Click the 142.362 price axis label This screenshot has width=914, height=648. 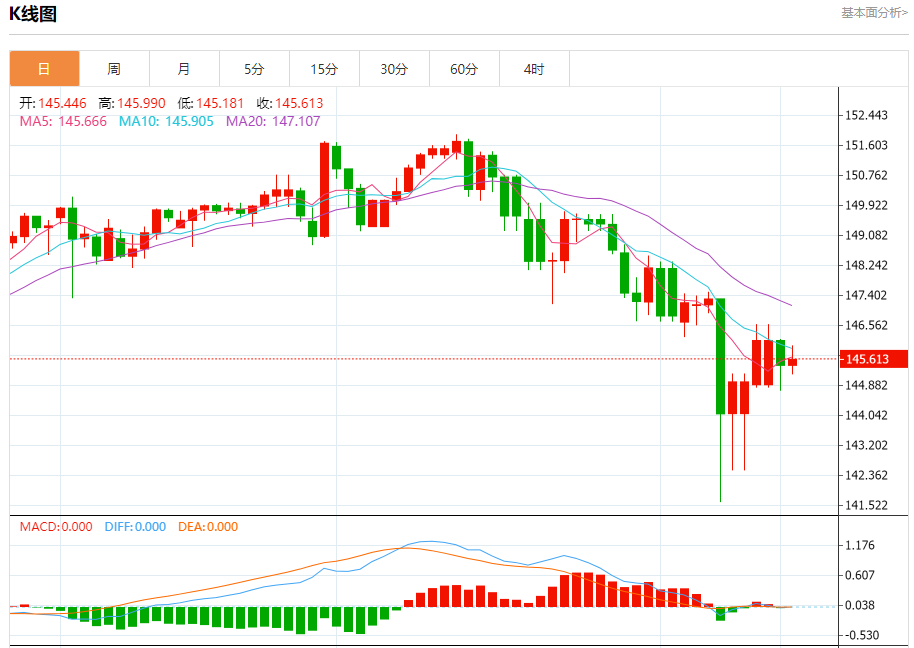tap(866, 476)
